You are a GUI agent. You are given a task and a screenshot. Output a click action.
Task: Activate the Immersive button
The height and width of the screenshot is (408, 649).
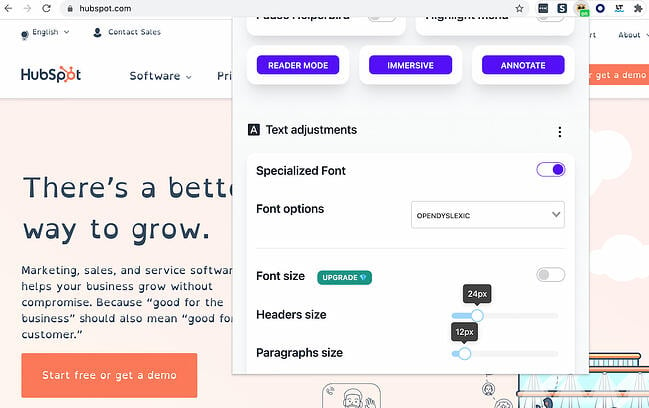[410, 65]
